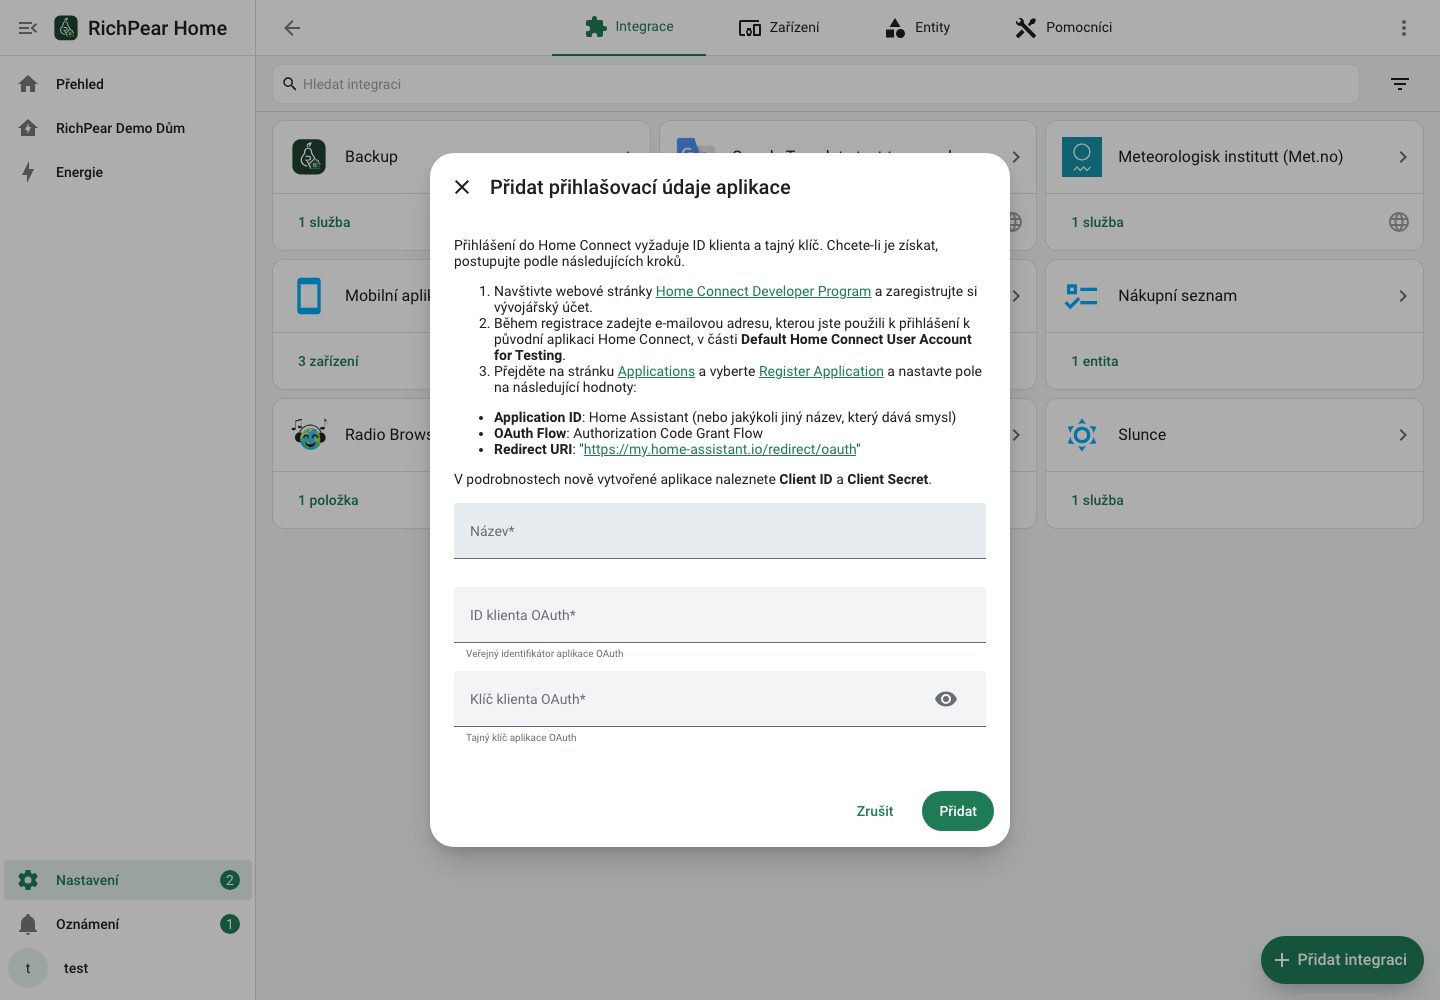Click '1 služba' on Met.no card
The width and height of the screenshot is (1440, 1000).
(x=1098, y=222)
